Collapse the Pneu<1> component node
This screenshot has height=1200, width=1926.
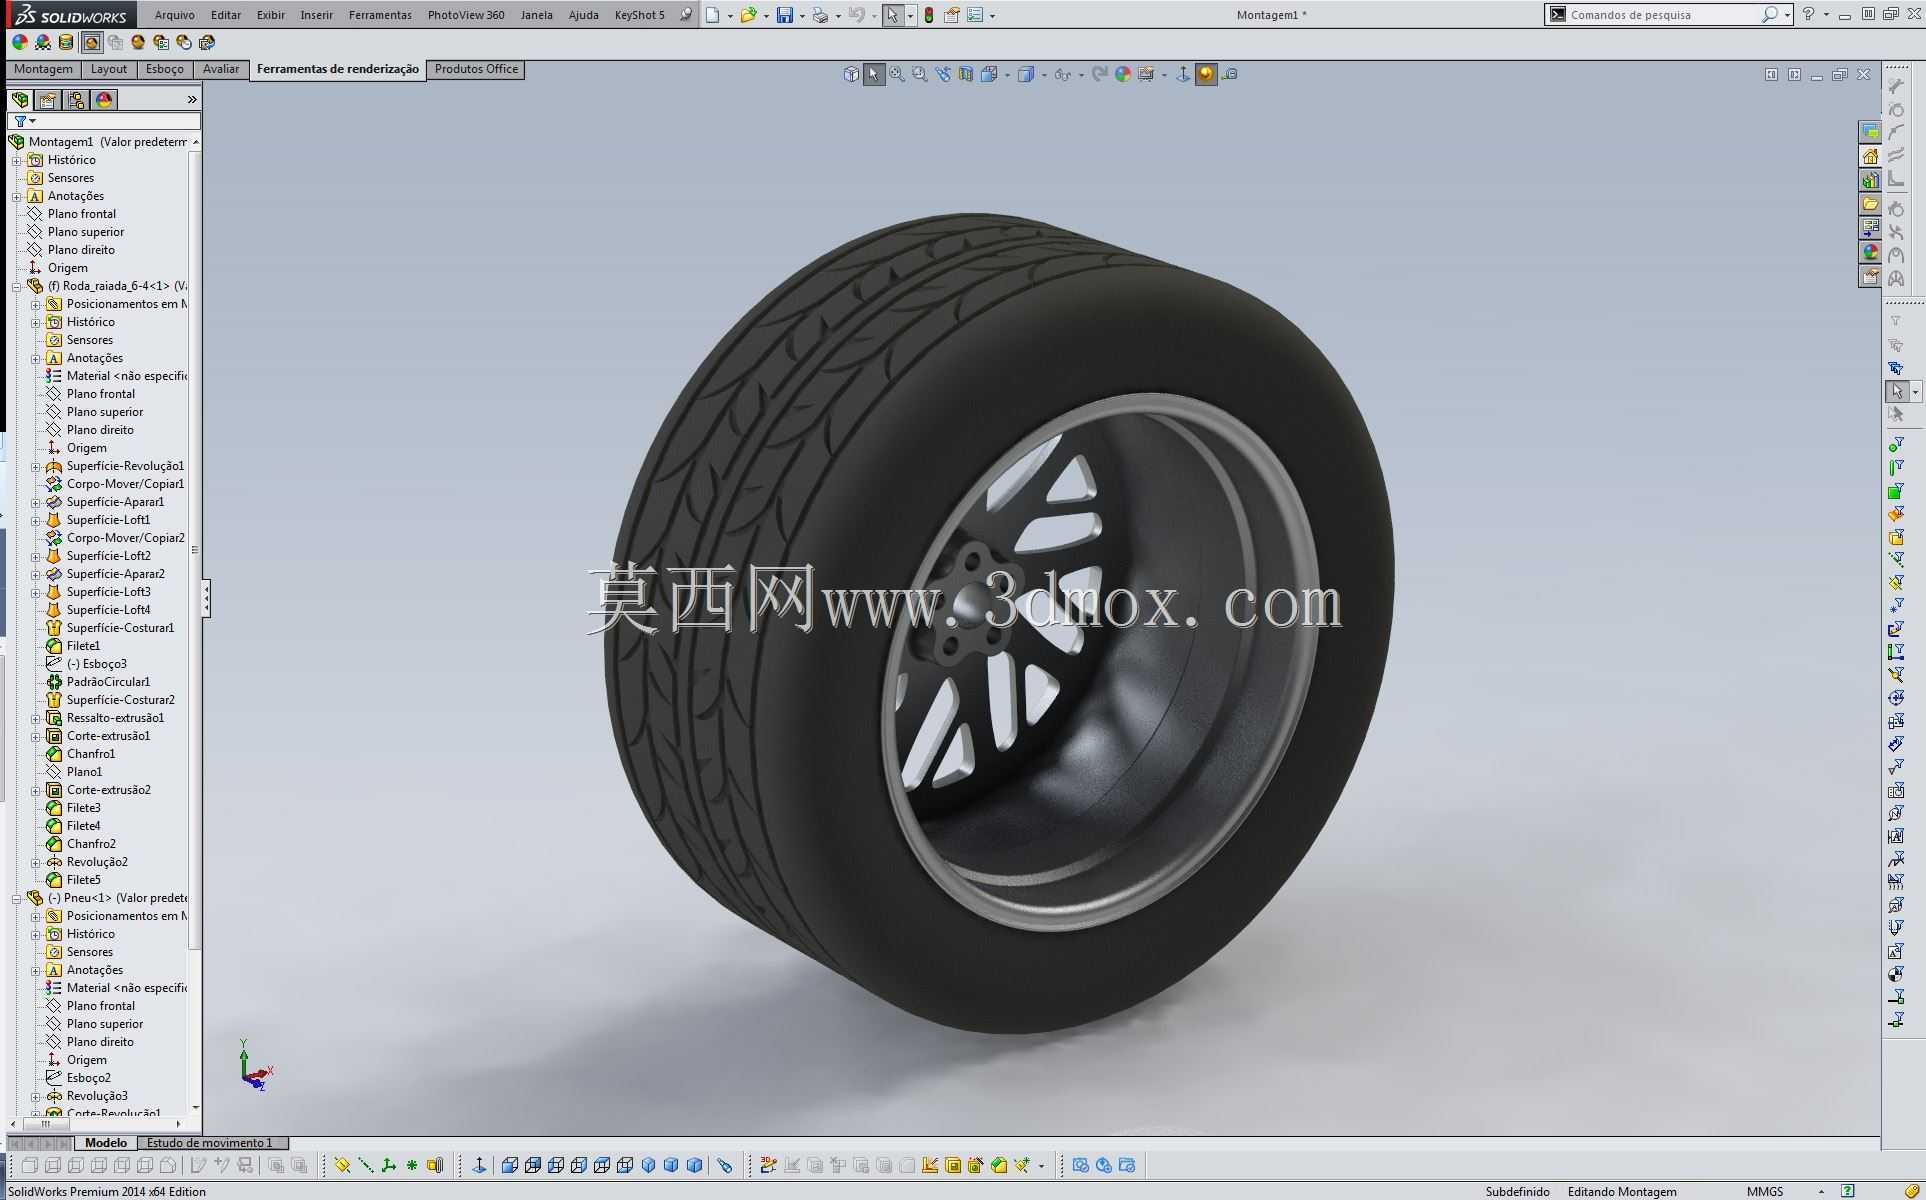[16, 898]
